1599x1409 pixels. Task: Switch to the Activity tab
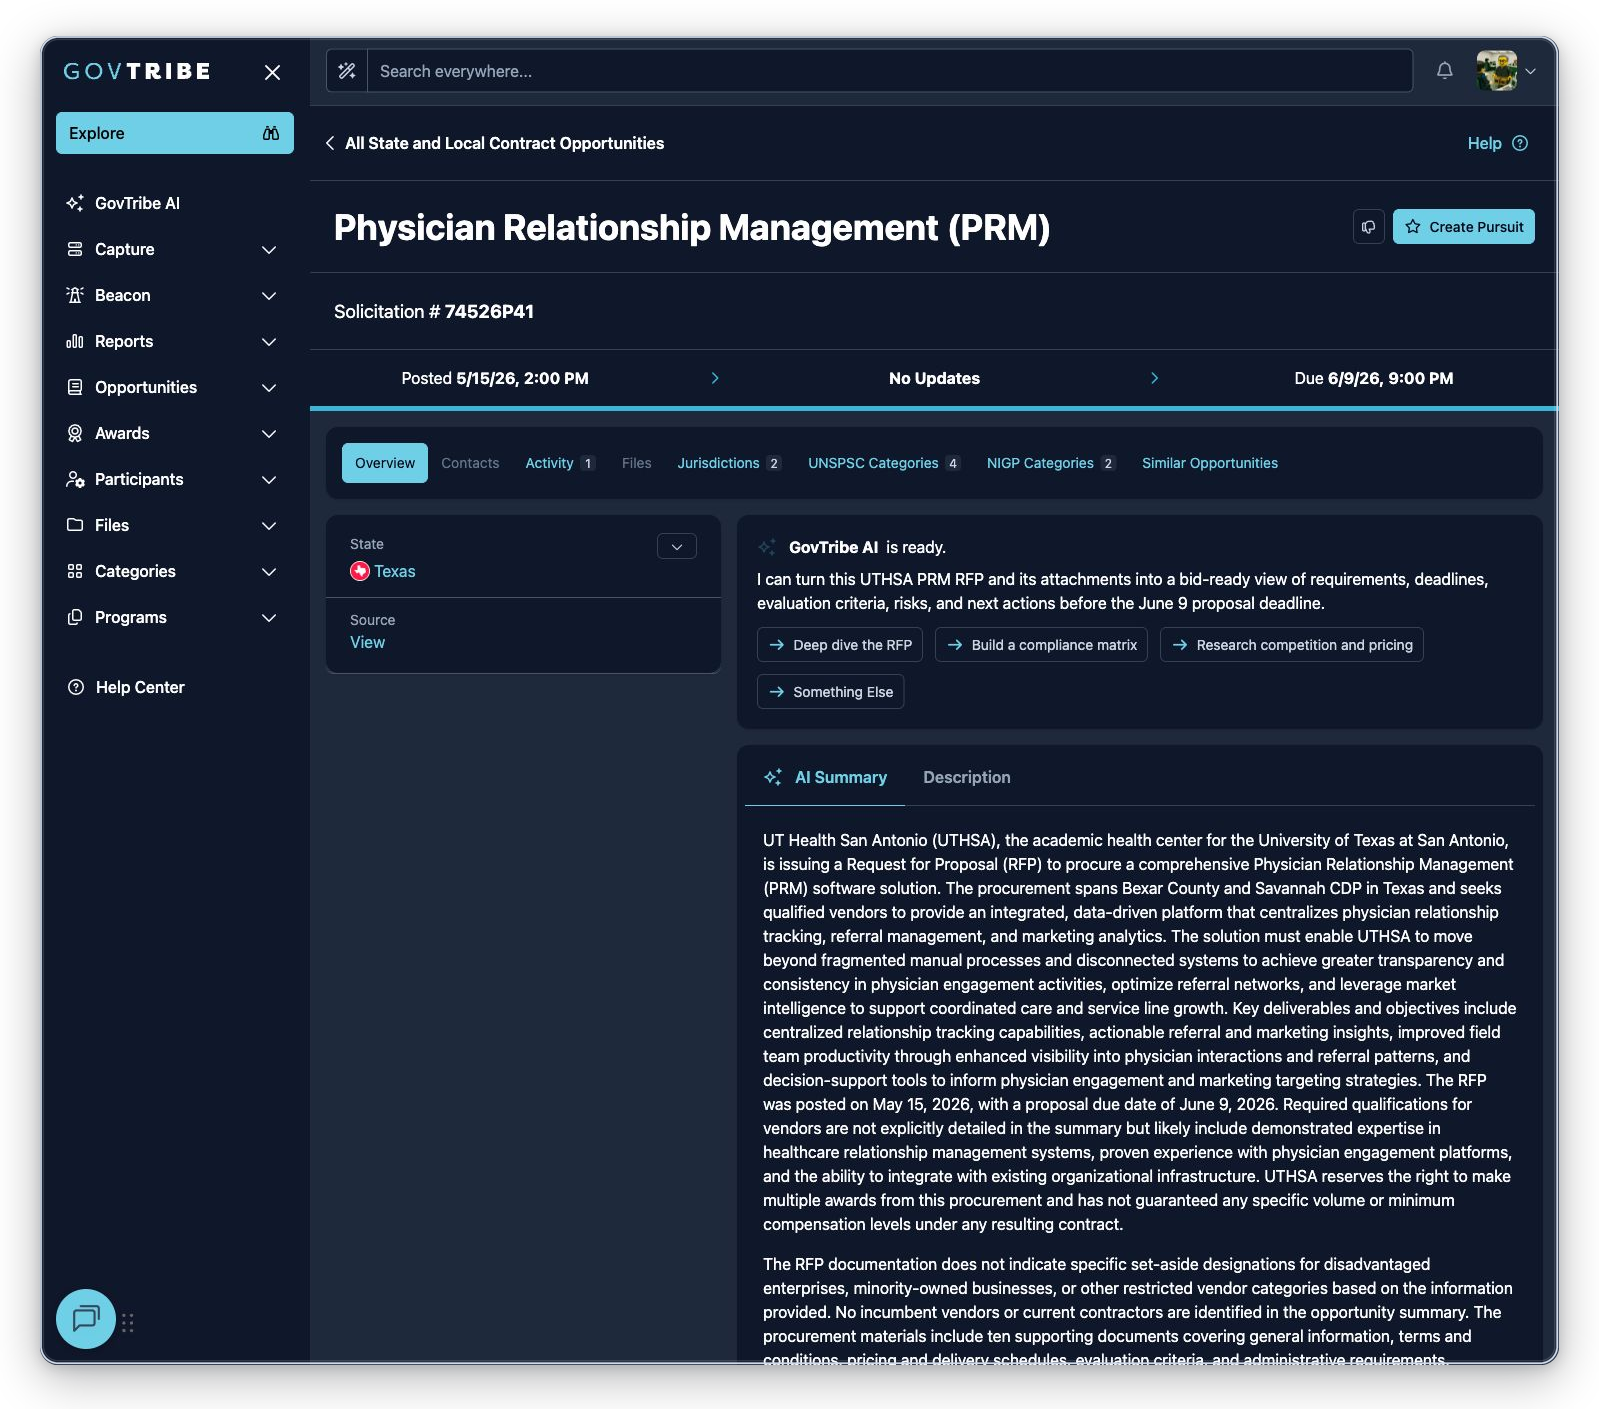pos(560,463)
